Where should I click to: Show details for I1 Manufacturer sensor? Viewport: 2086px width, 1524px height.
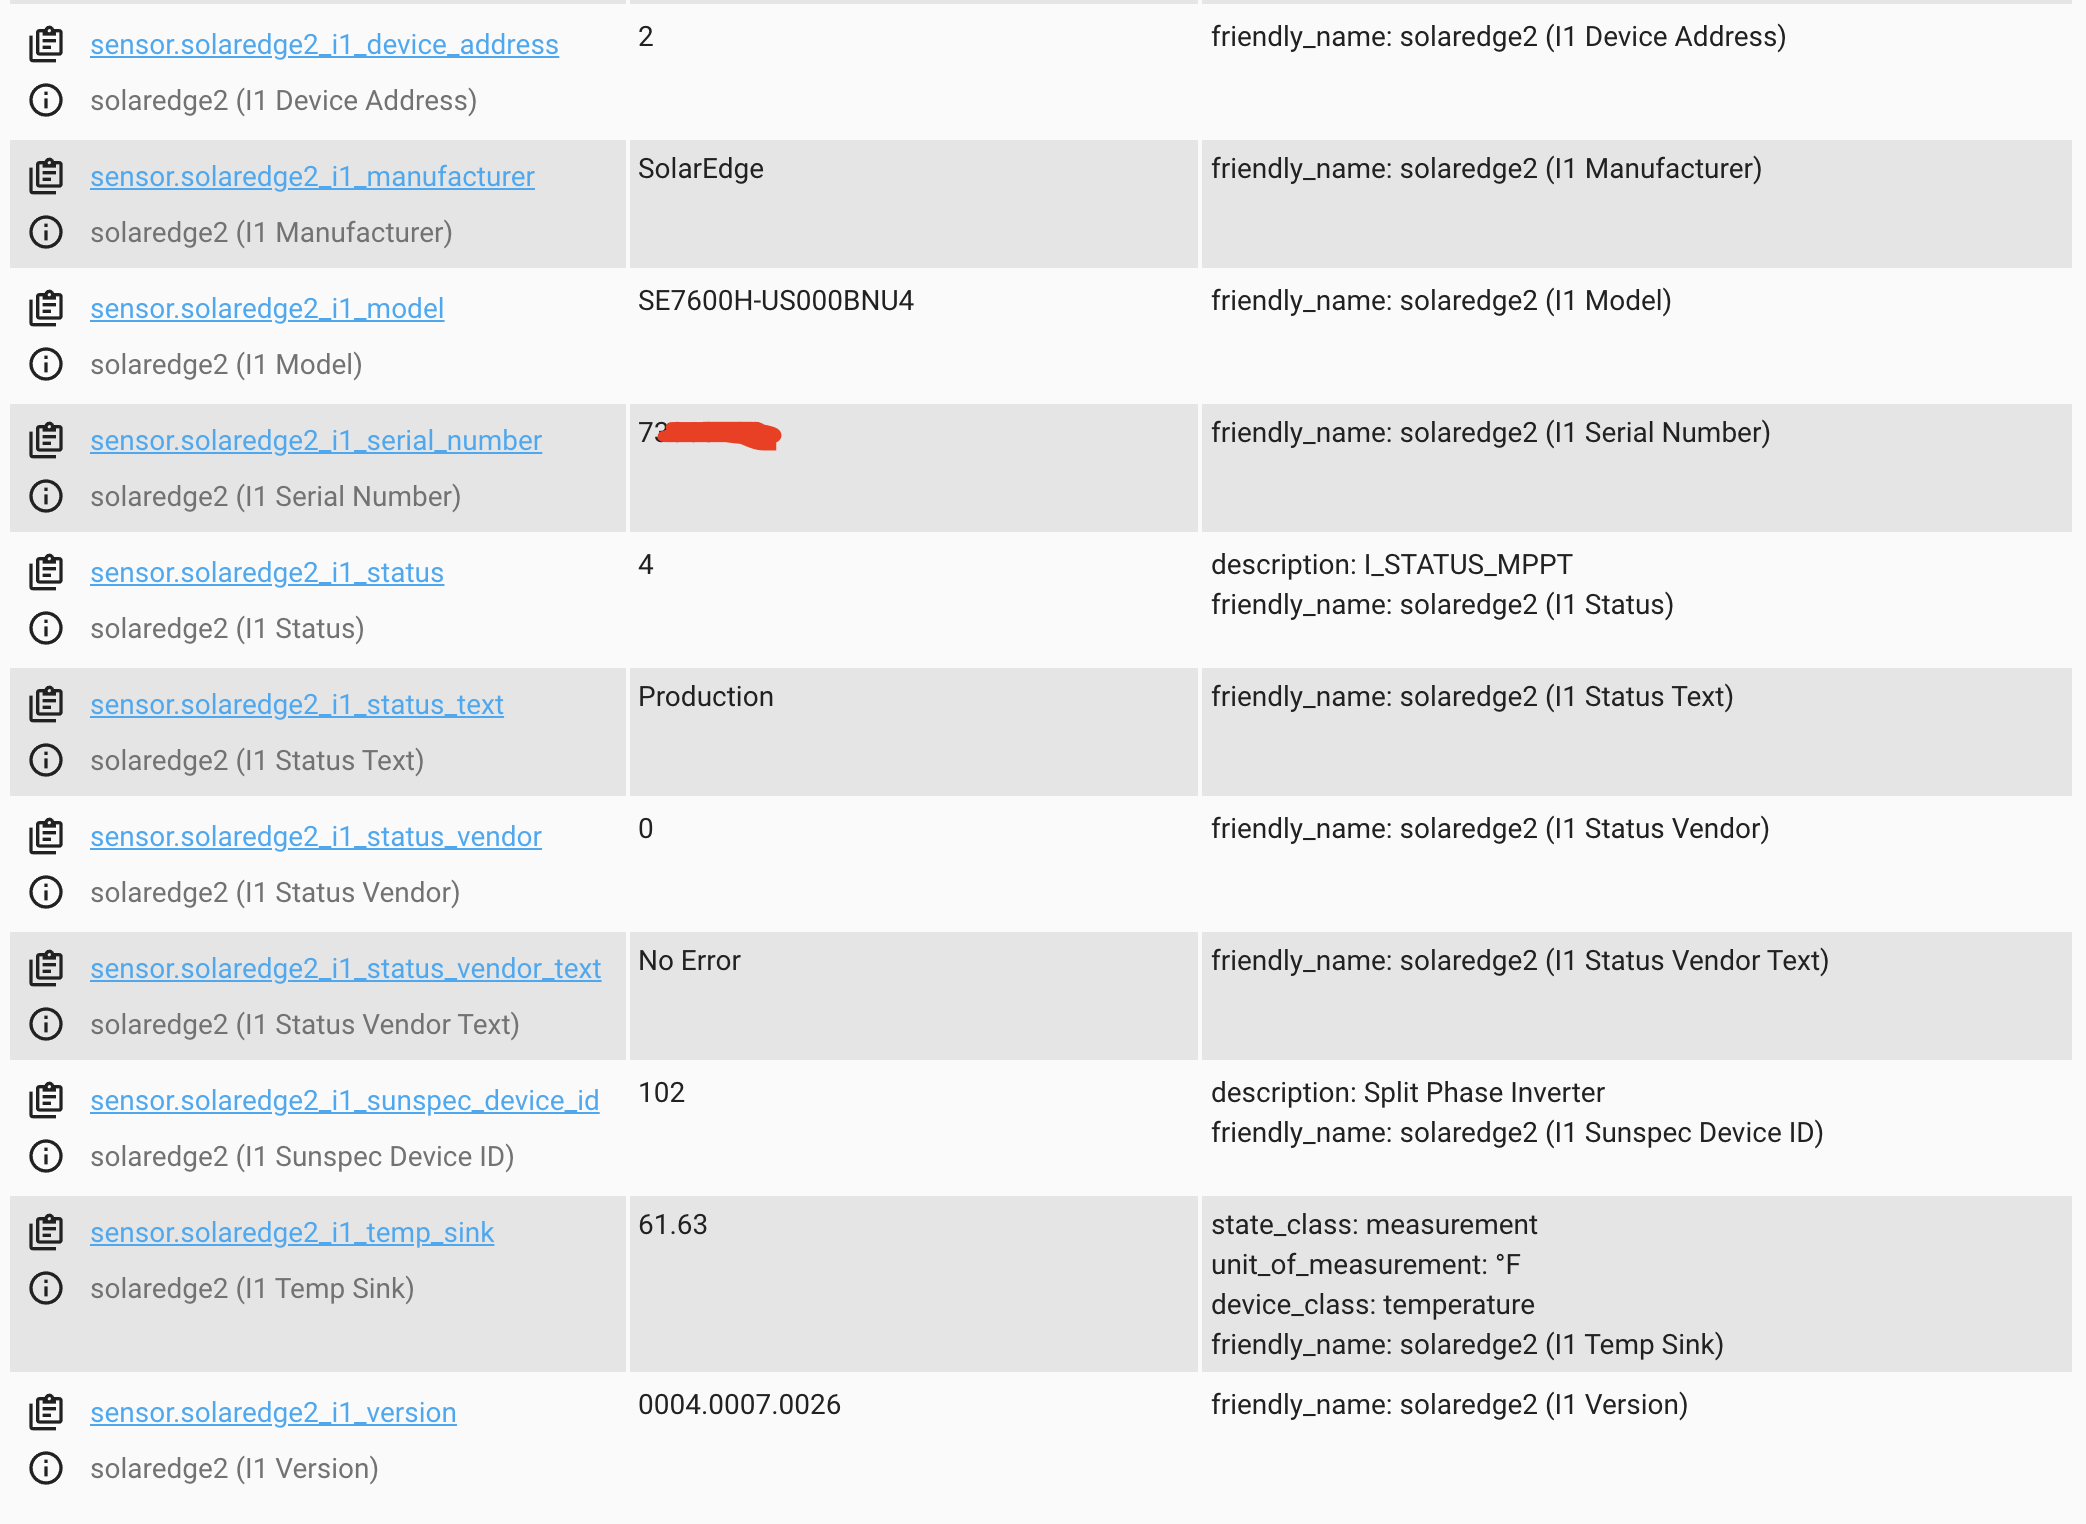coord(46,232)
